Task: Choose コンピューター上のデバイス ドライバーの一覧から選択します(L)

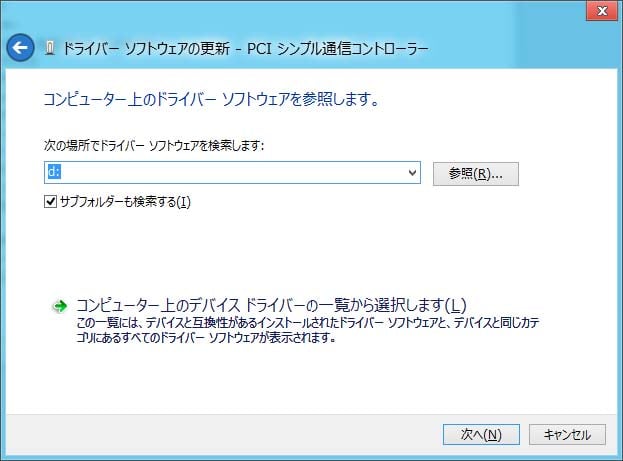Action: coord(271,305)
